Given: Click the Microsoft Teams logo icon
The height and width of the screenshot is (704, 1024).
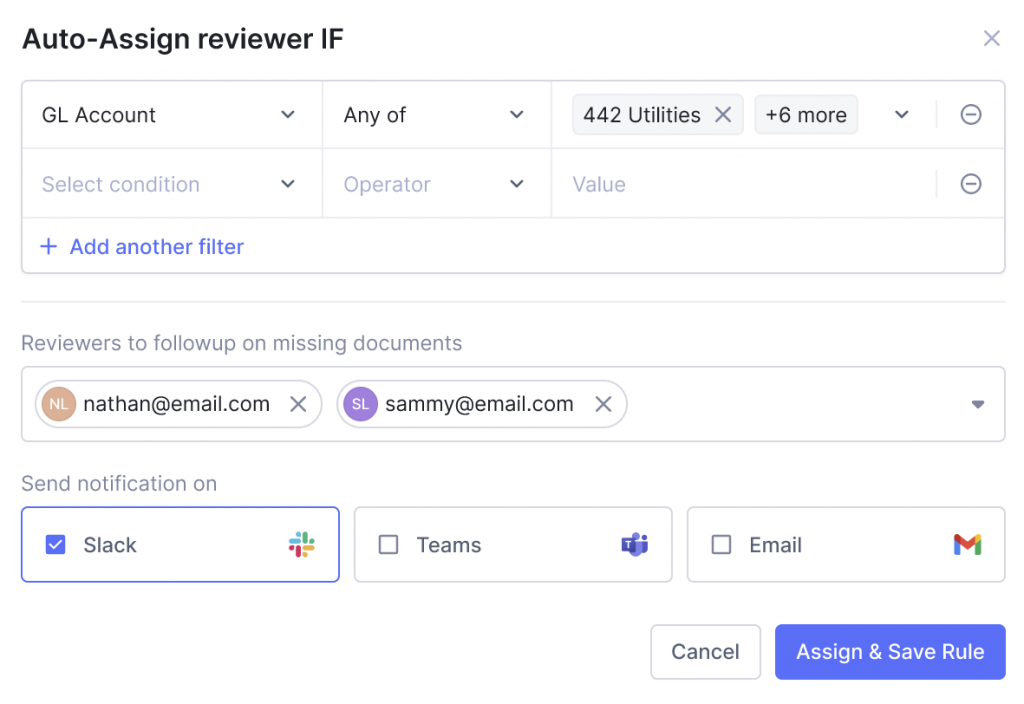Looking at the screenshot, I should tap(634, 545).
